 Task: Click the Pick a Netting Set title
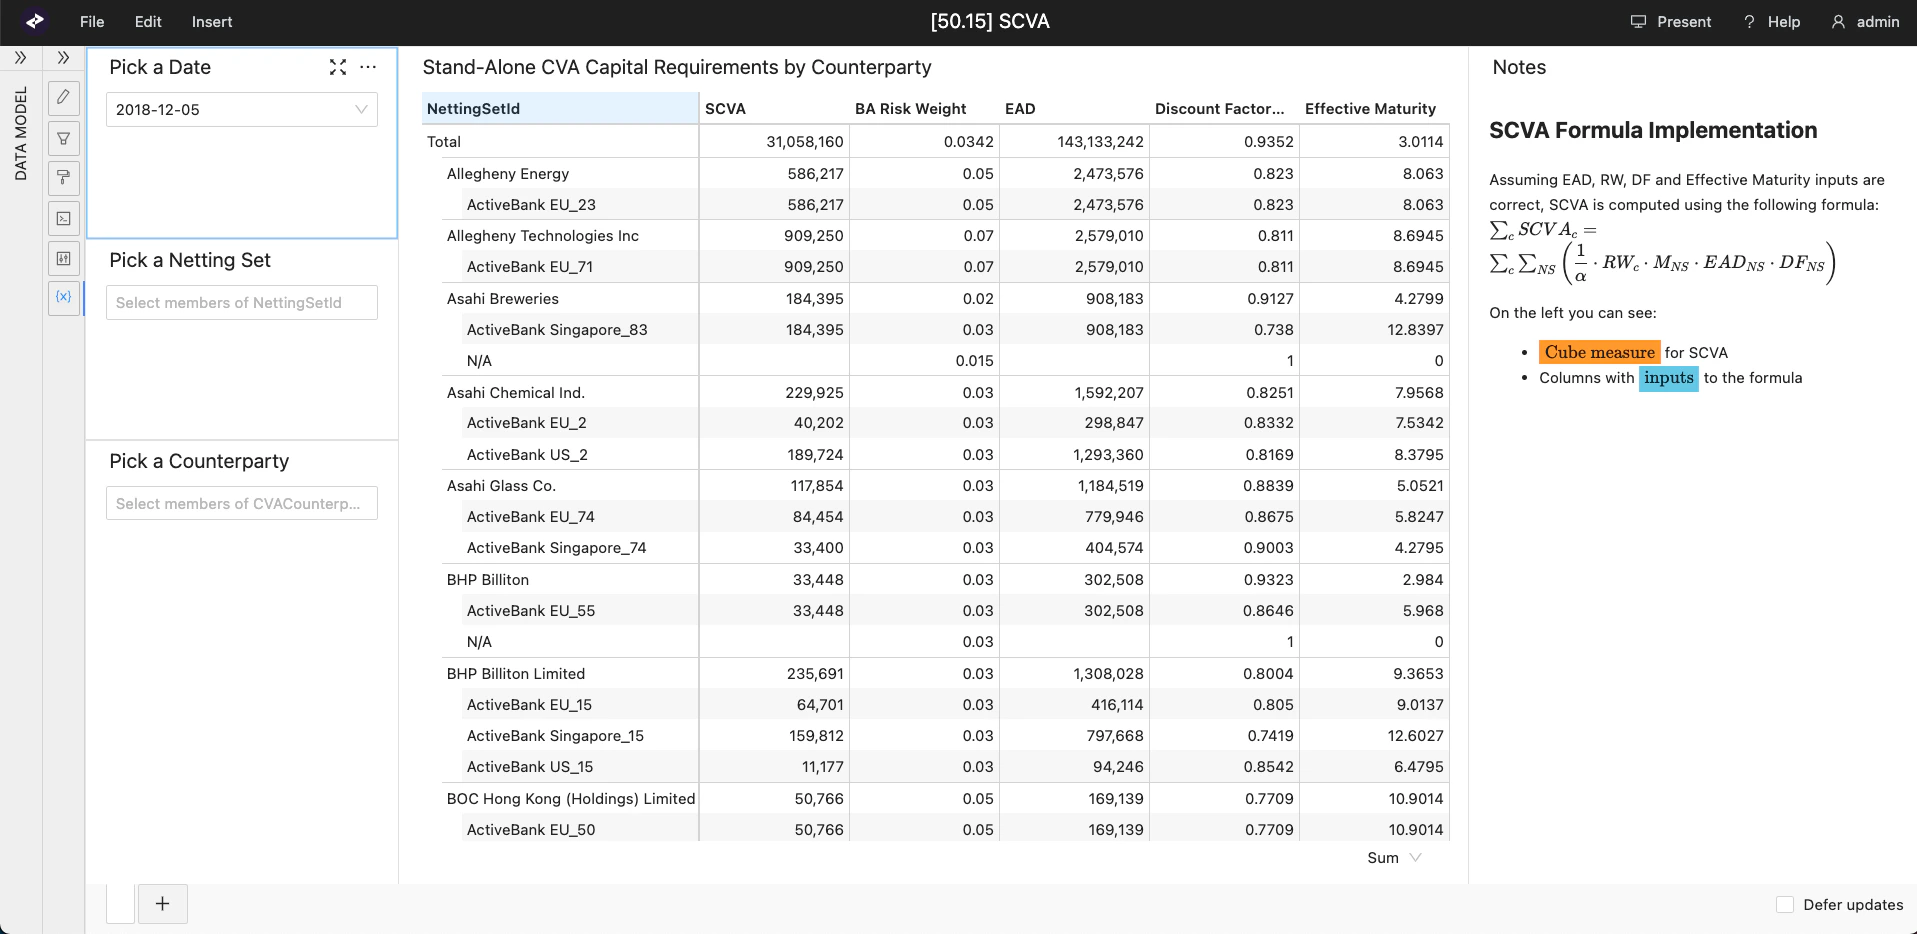pos(190,260)
